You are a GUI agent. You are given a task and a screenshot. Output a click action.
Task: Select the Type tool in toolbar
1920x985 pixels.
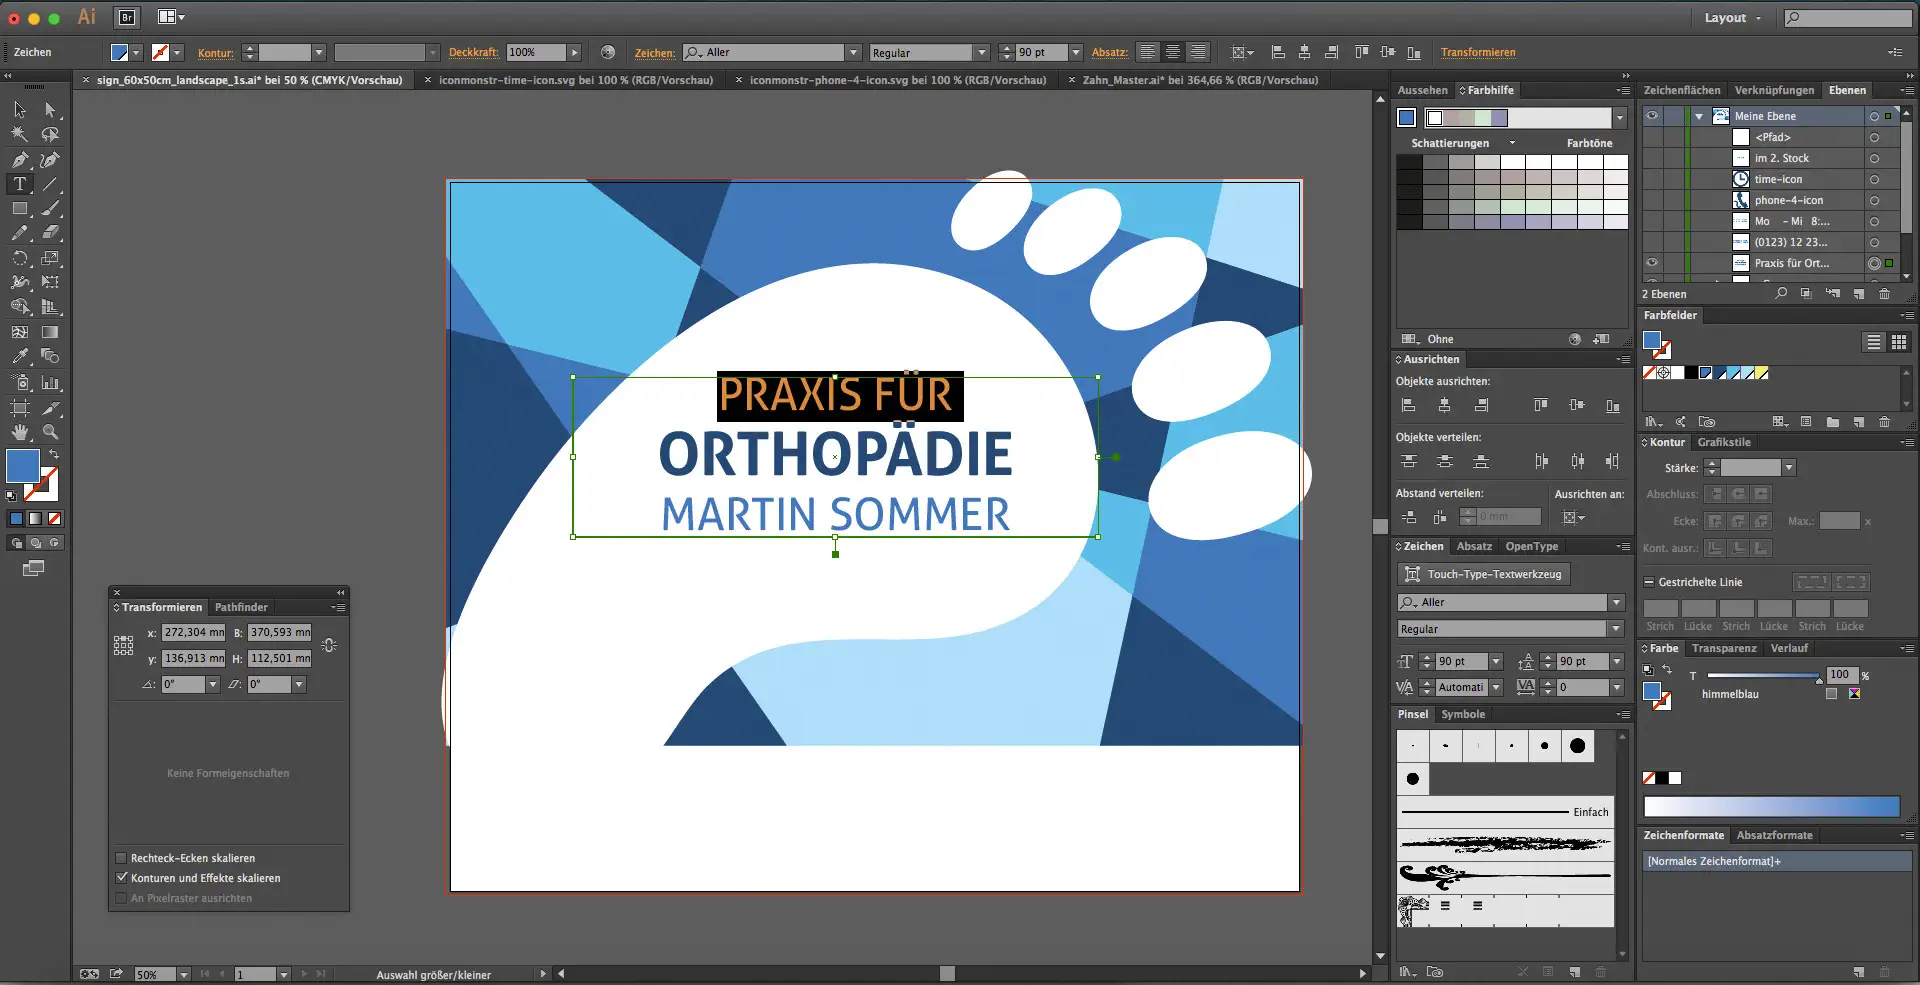point(19,184)
